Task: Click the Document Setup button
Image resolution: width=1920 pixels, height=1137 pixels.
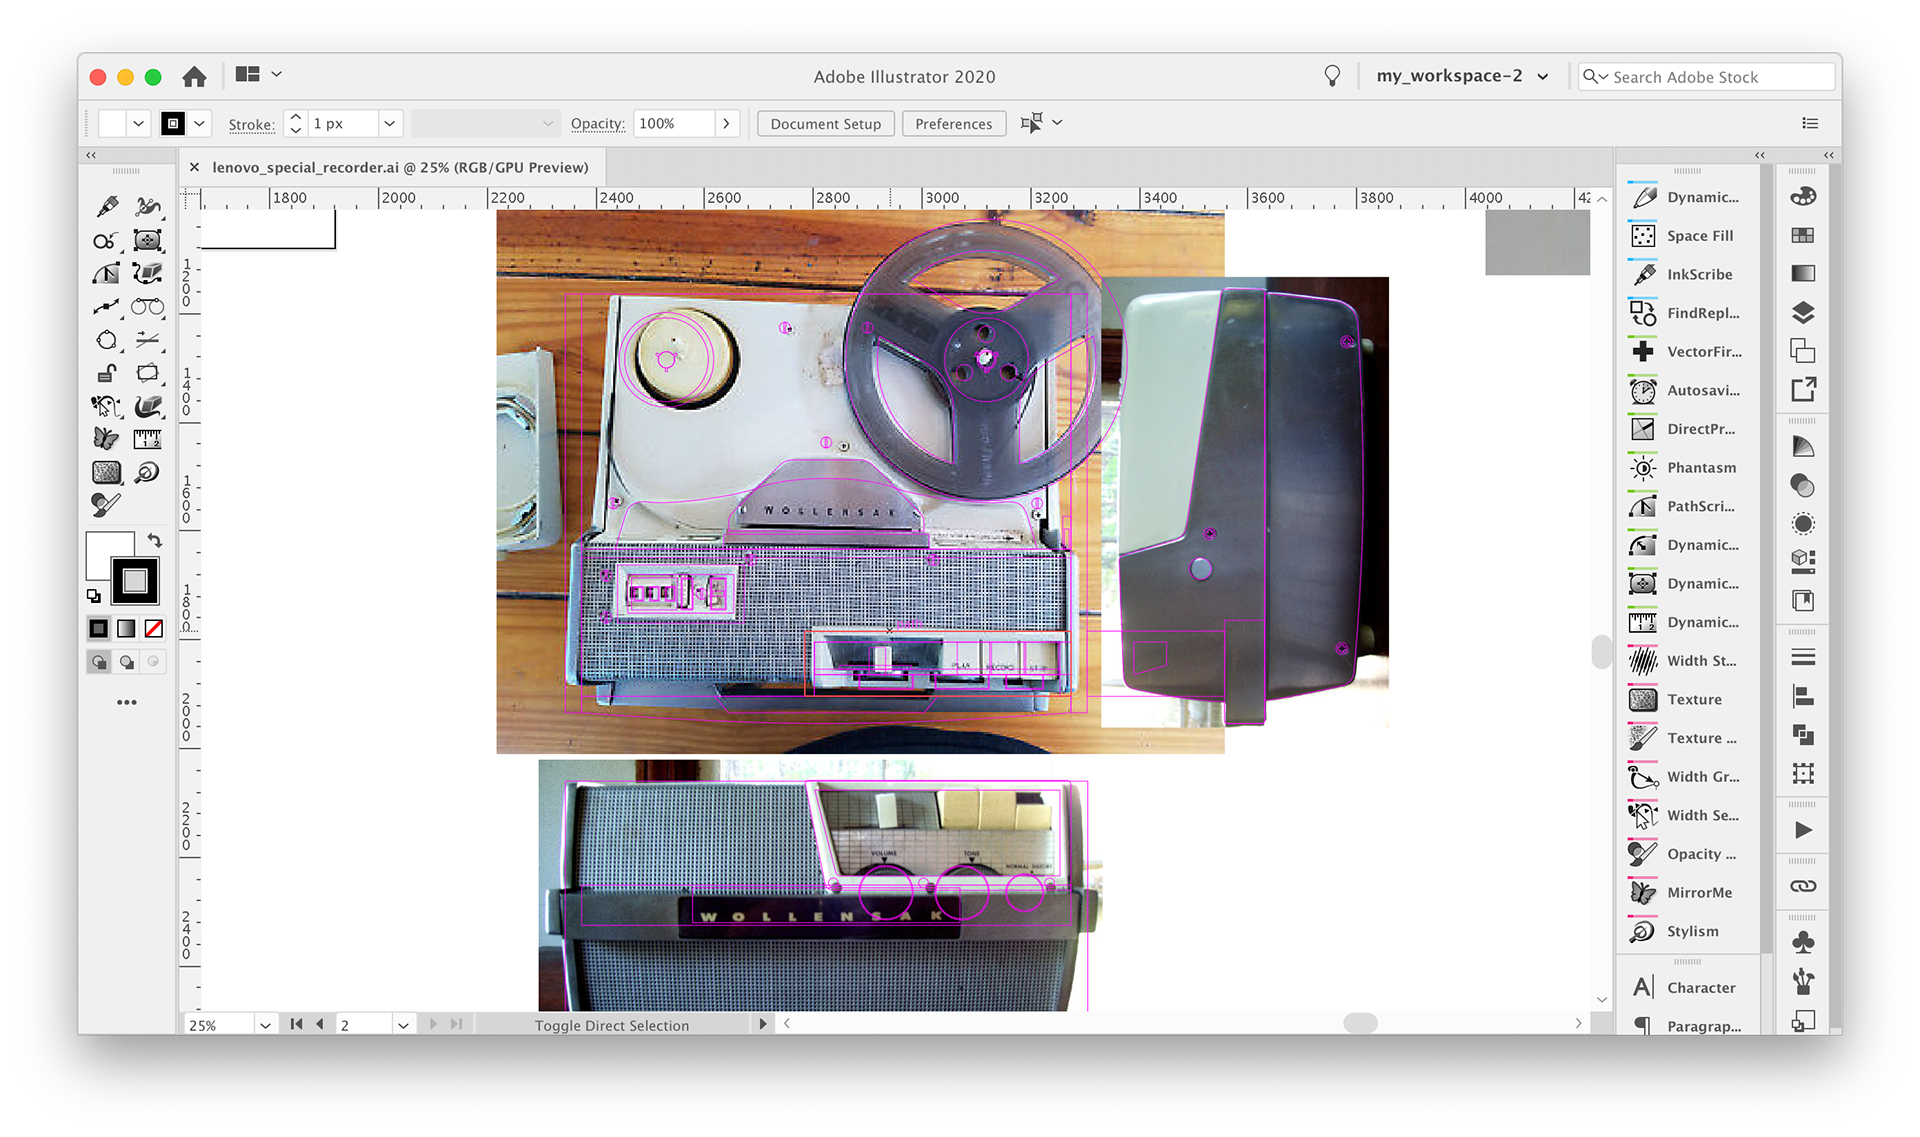Action: click(x=825, y=124)
